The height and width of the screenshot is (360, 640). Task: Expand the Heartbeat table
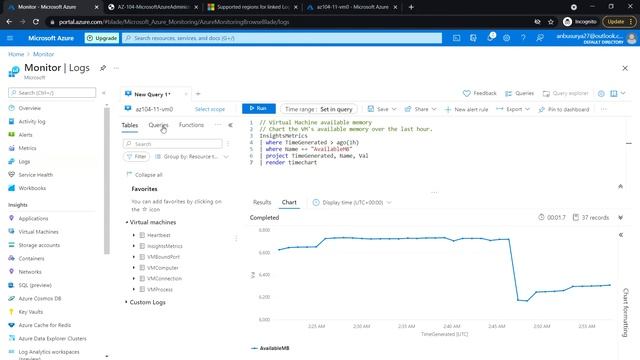(133, 235)
